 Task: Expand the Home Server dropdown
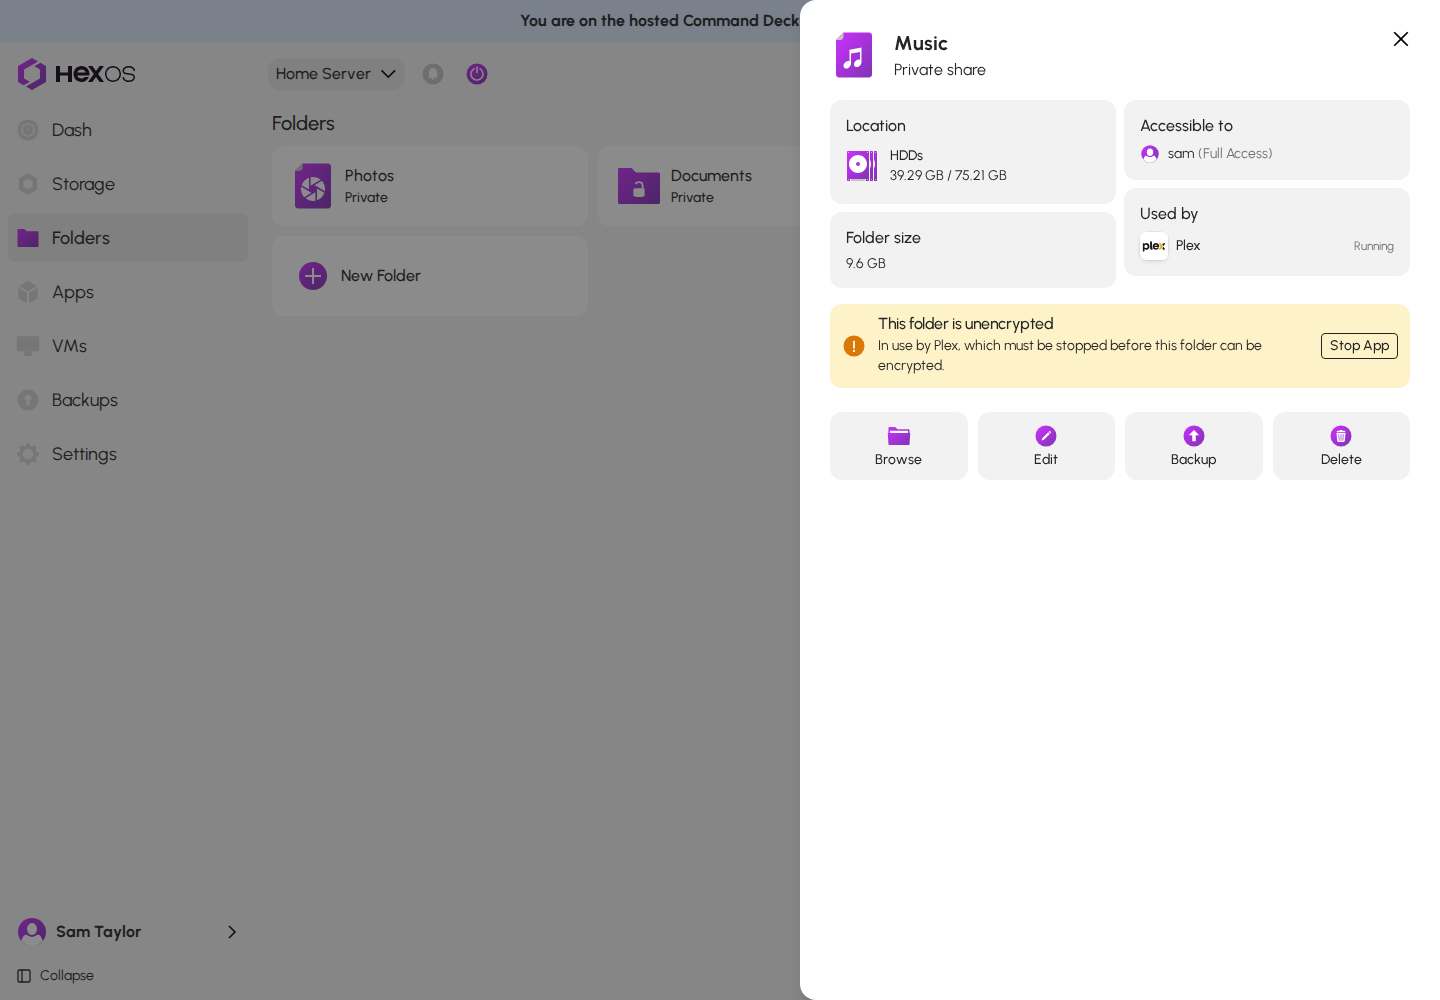[x=336, y=74]
